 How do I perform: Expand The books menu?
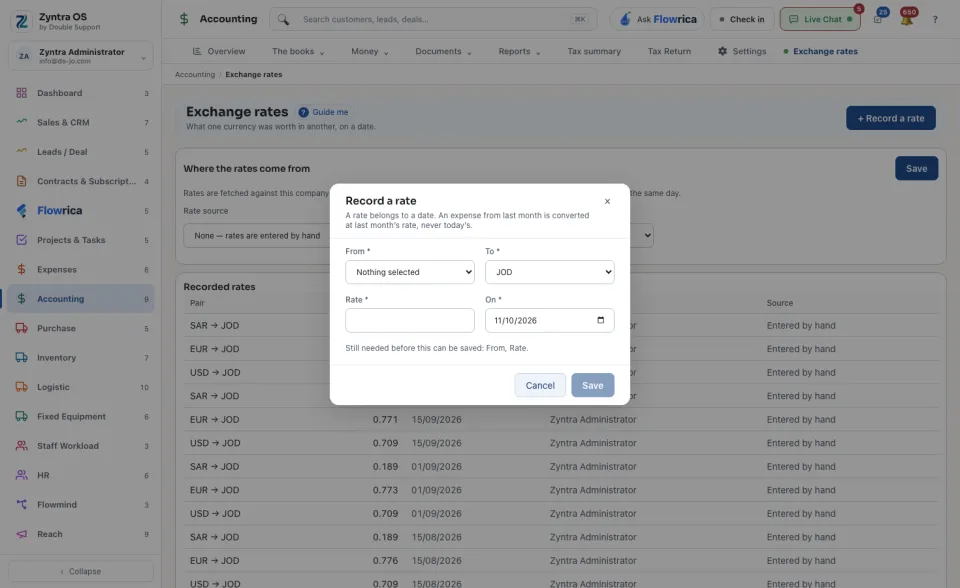(x=298, y=51)
